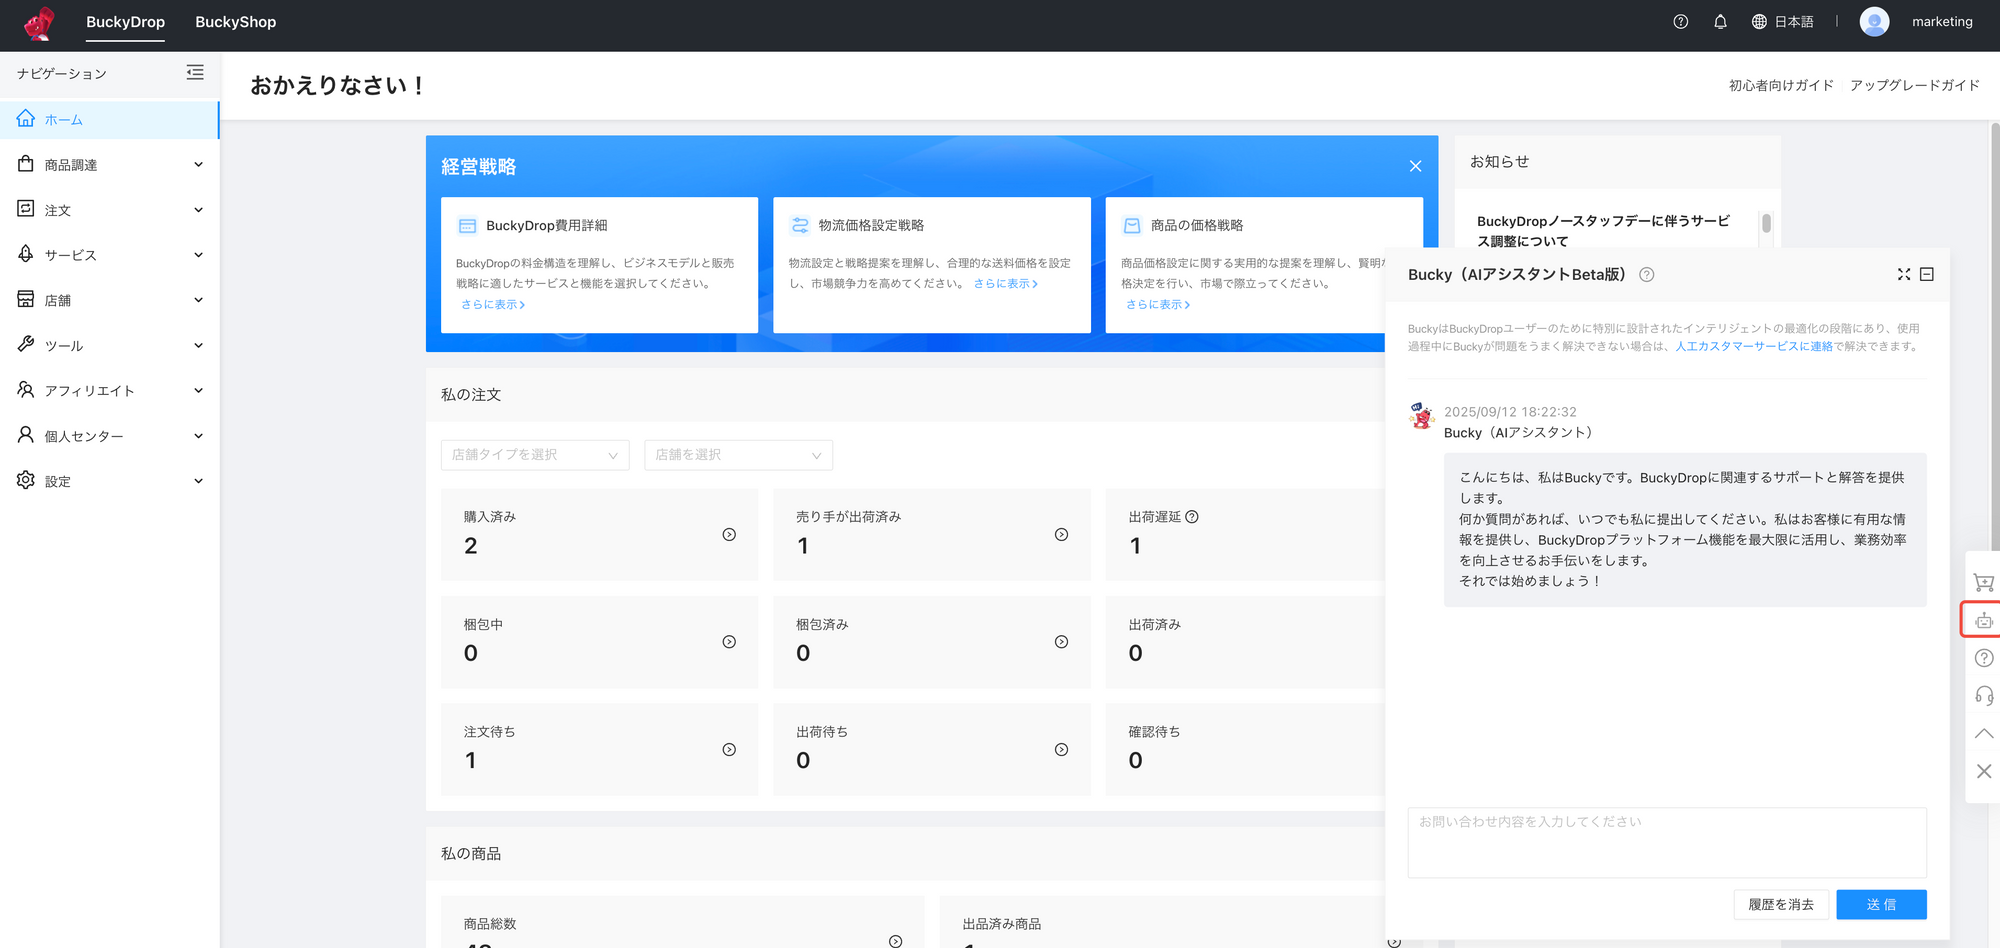Click the globe language icon
The width and height of the screenshot is (2000, 948).
(x=1759, y=22)
